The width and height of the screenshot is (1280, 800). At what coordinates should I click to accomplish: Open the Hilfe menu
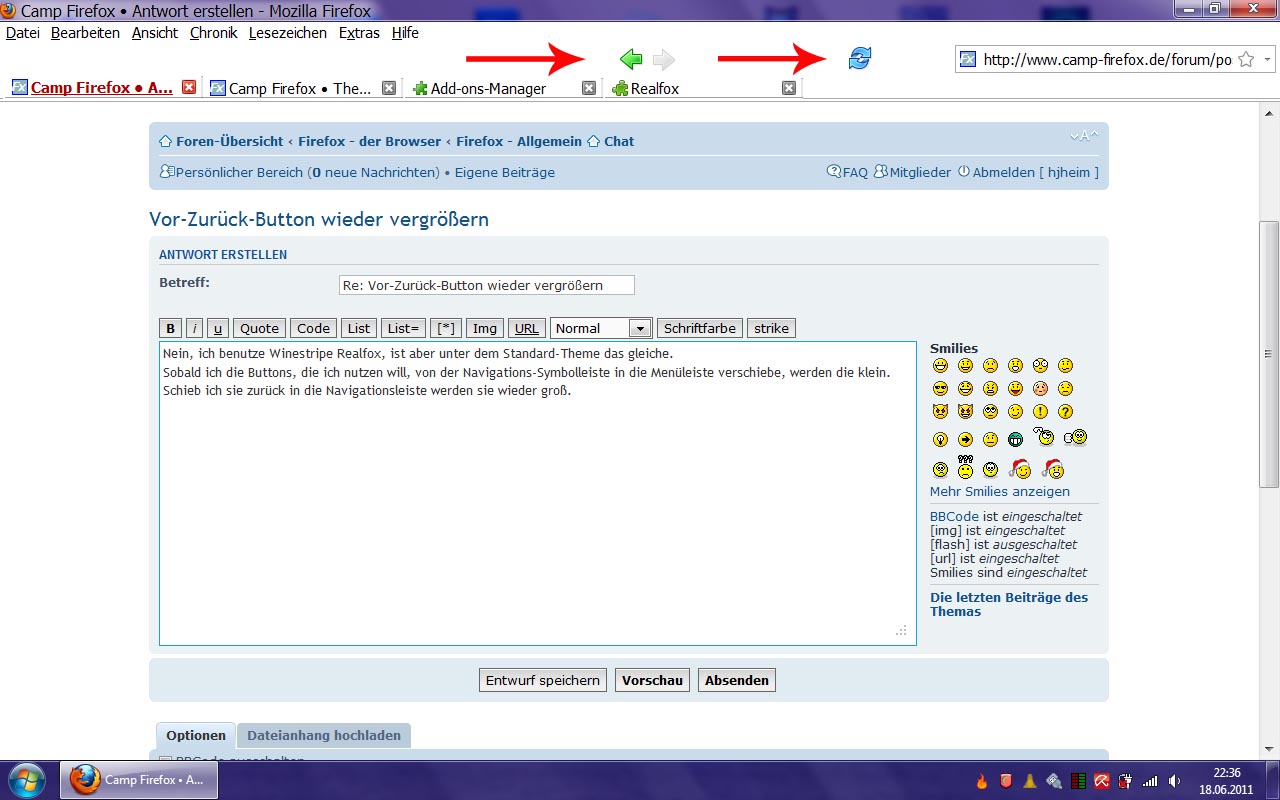(405, 33)
